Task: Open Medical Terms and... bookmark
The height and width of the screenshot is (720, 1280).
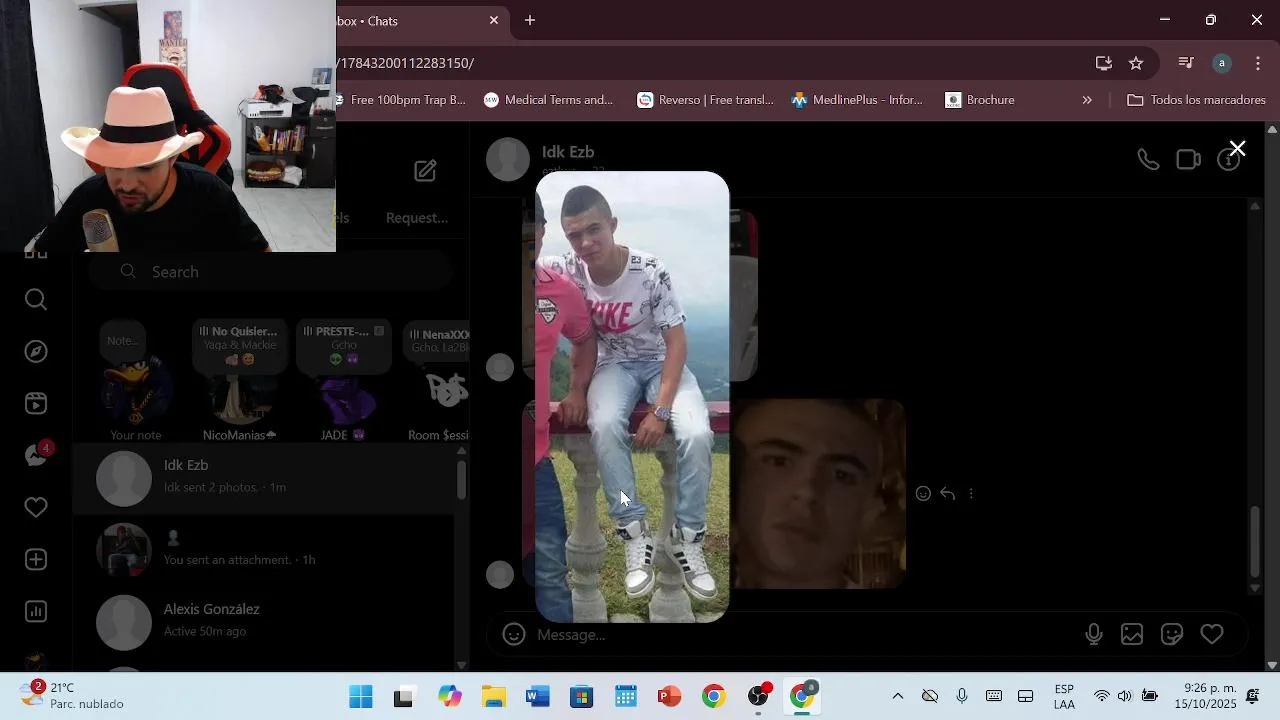Action: 548,100
